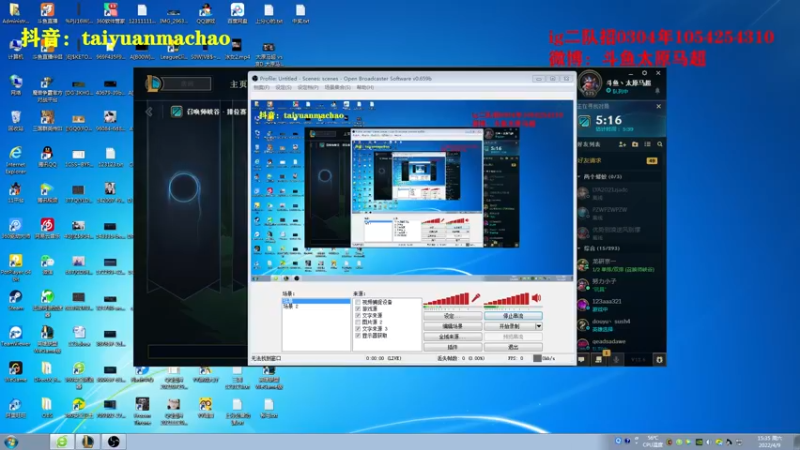The height and width of the screenshot is (450, 800).
Task: Click the add friend icon in League client
Action: pos(622,144)
